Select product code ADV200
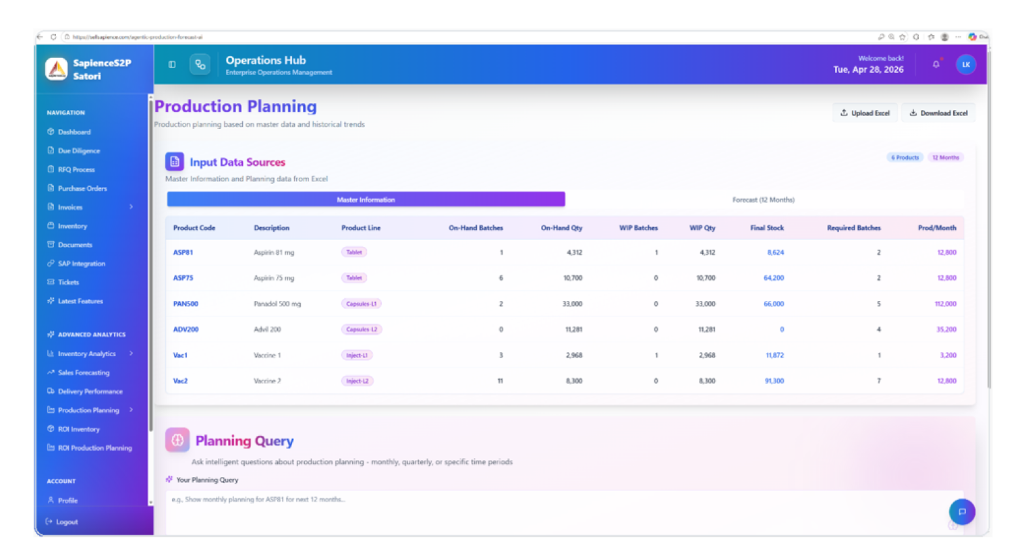 (185, 330)
